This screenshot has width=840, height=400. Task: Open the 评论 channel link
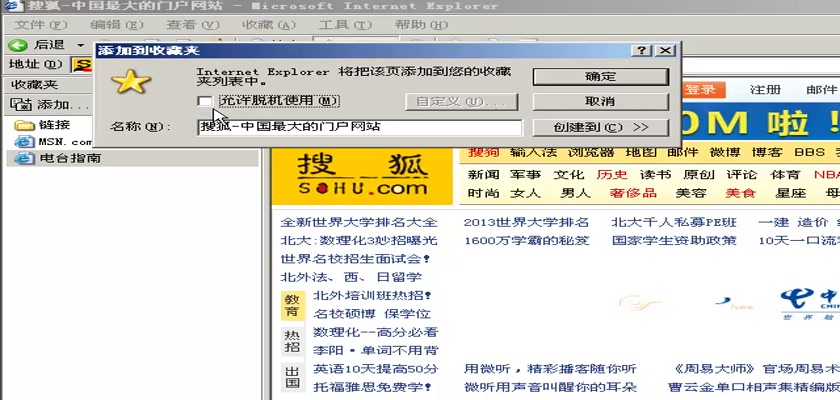742,175
